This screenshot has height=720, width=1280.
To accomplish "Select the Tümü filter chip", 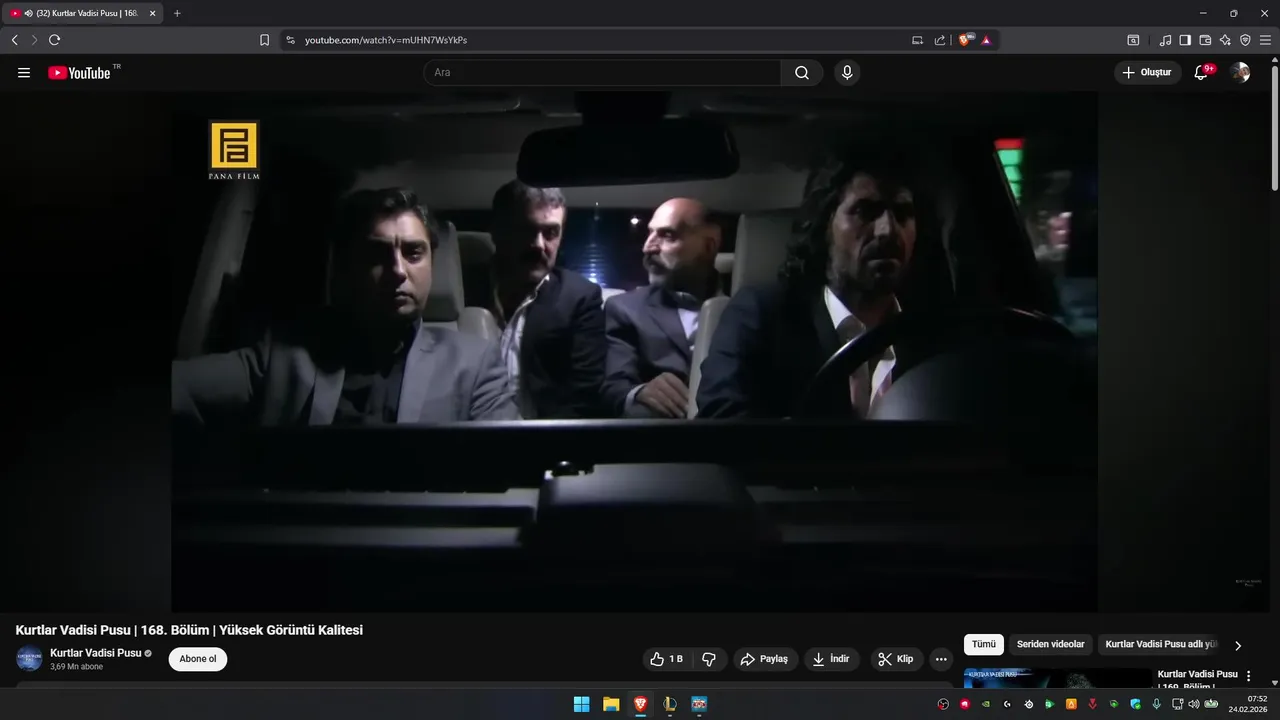I will (984, 645).
